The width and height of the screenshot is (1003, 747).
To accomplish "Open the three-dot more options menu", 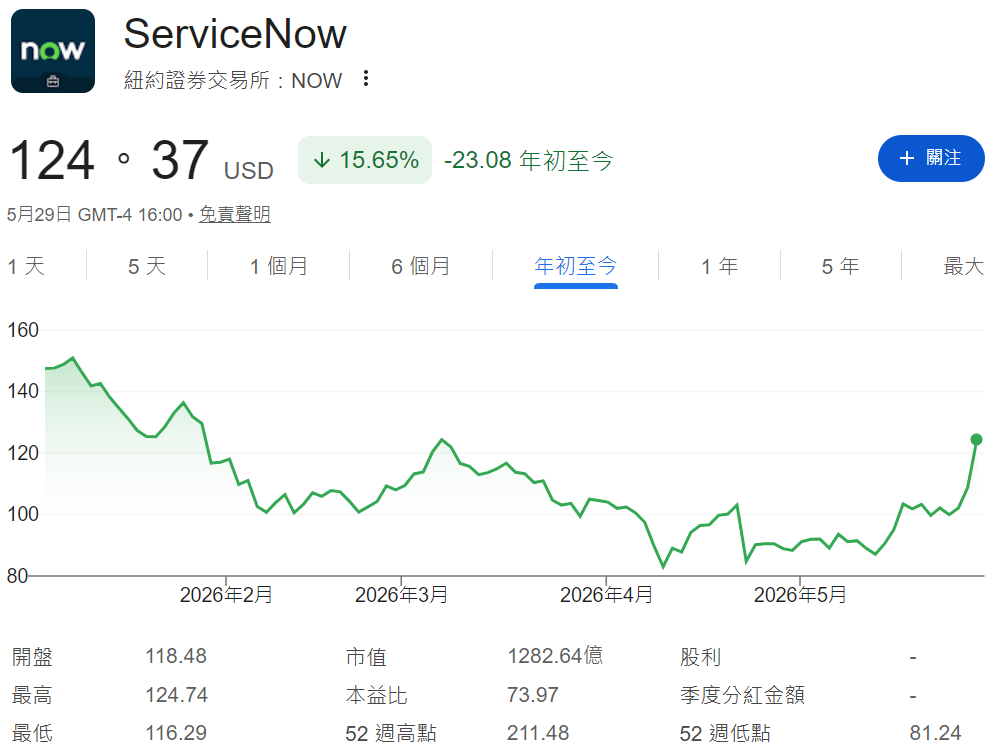I will [365, 79].
